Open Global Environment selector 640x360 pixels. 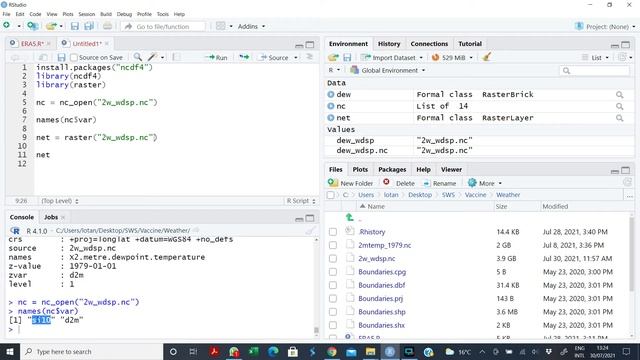pyautogui.click(x=388, y=70)
